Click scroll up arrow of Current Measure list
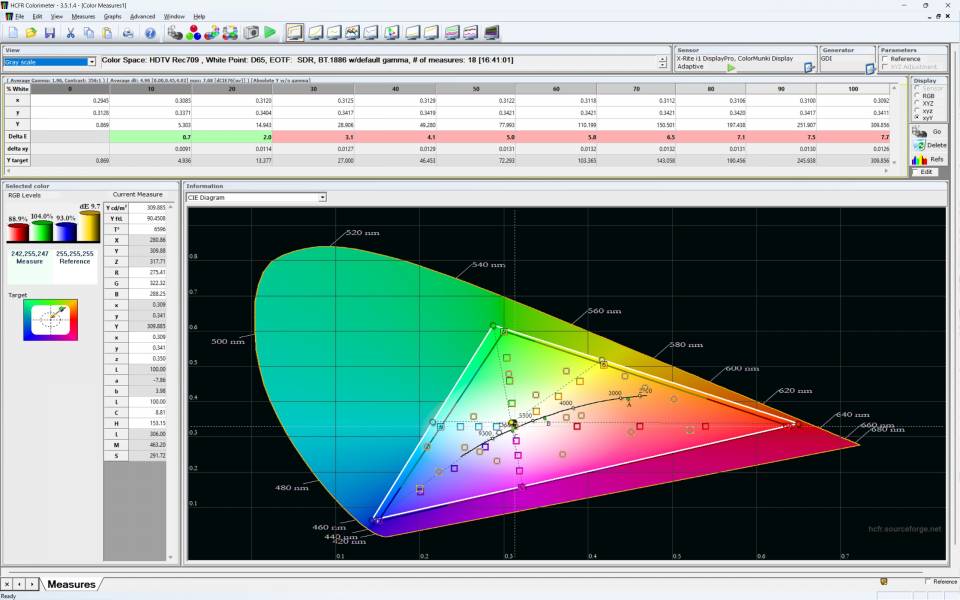 (170, 208)
